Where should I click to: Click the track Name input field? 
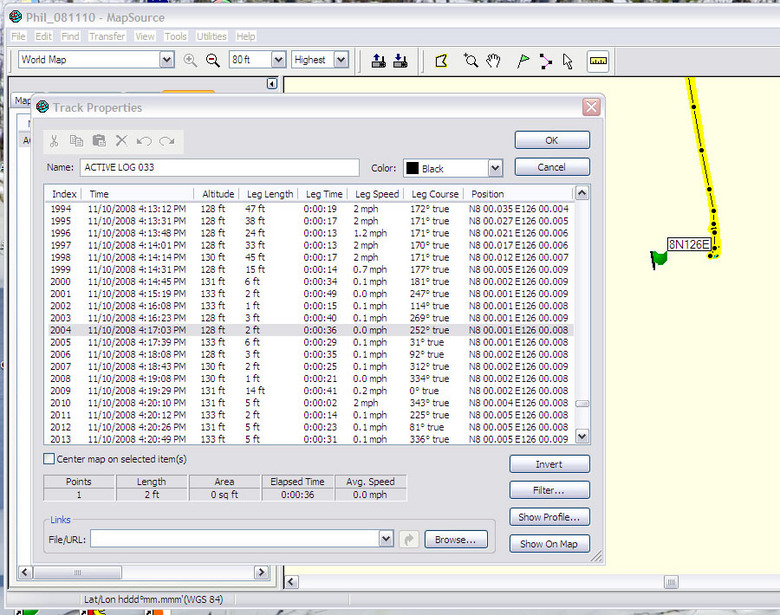tap(219, 168)
